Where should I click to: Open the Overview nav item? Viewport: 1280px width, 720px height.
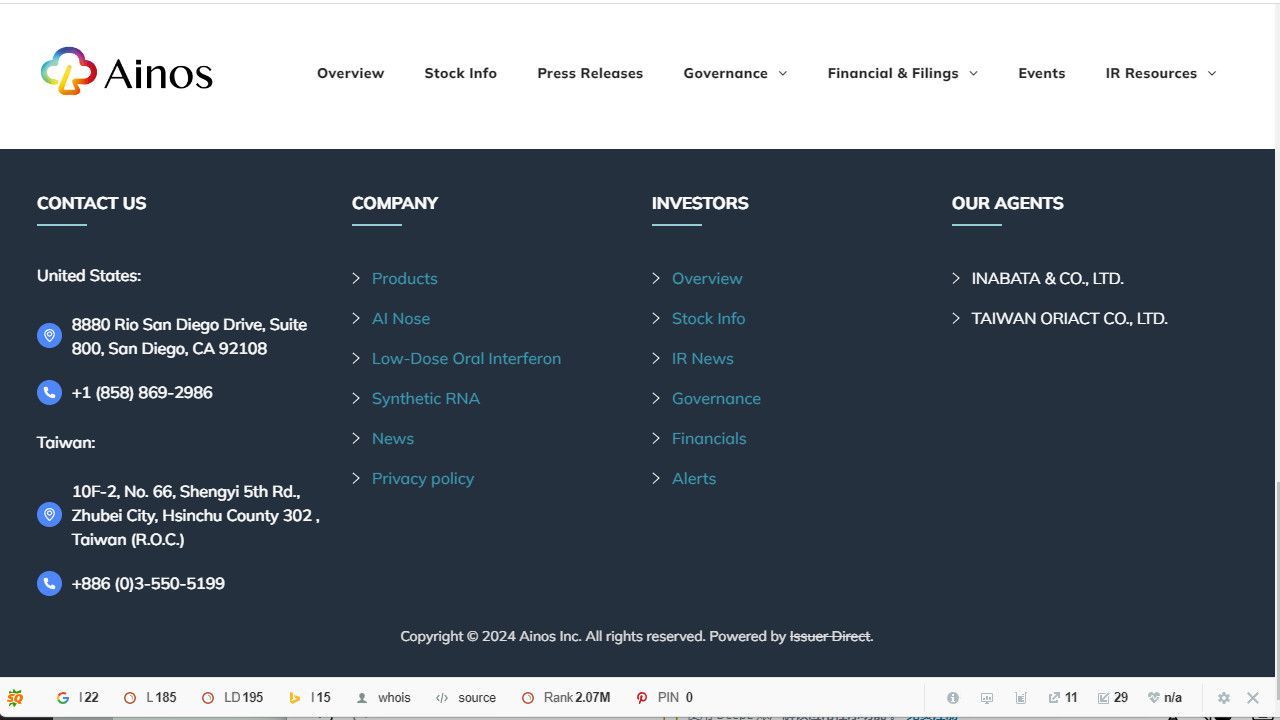click(x=350, y=73)
